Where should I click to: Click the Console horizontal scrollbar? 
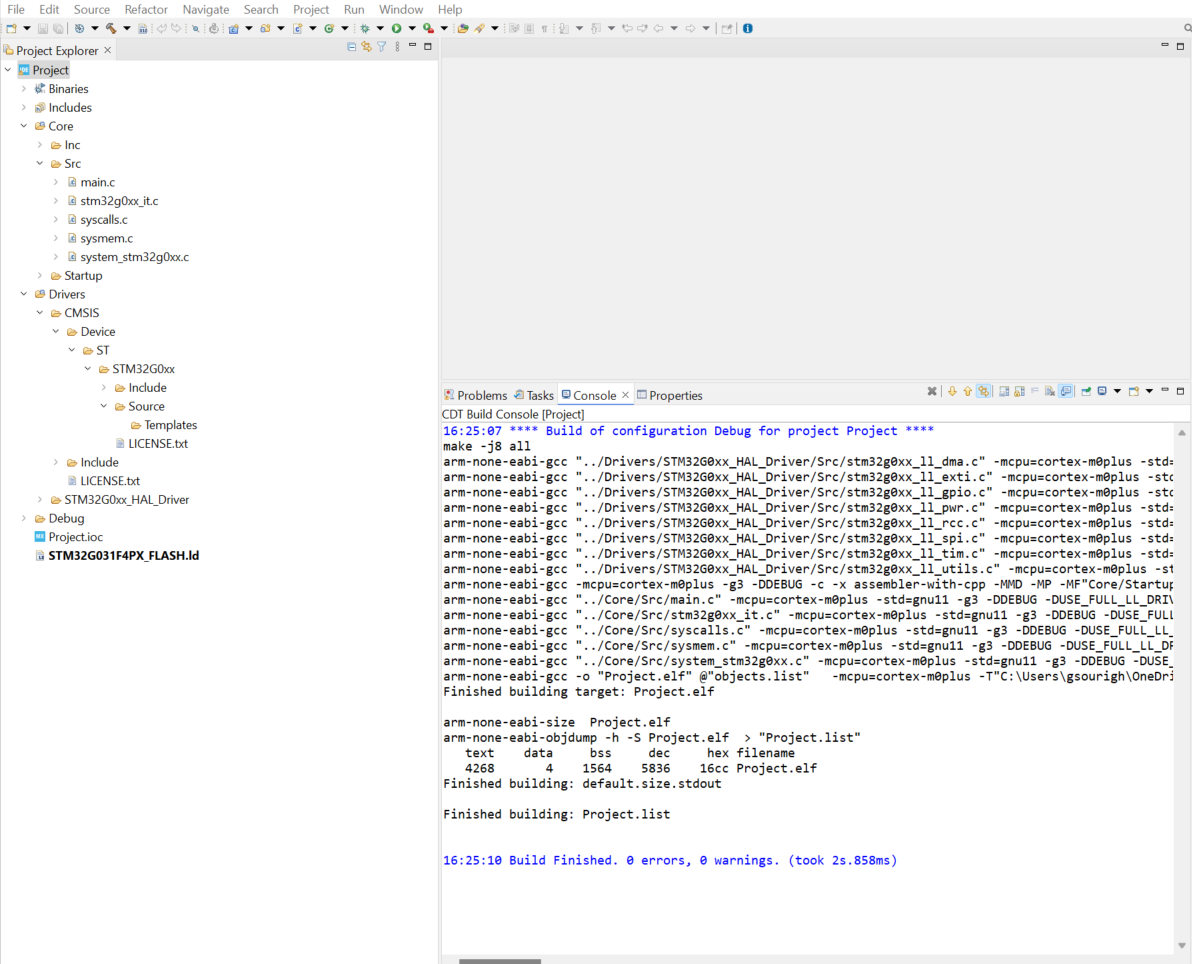pyautogui.click(x=500, y=960)
